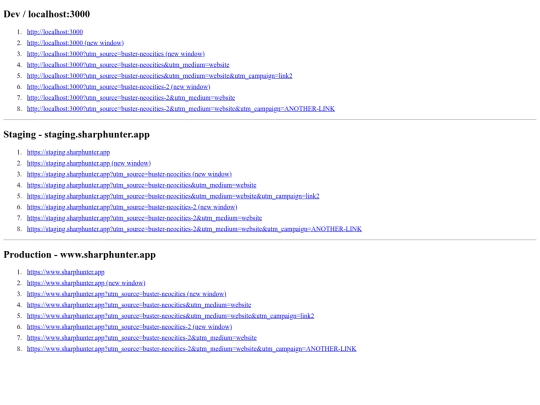The image size is (540, 405).
Task: Open www link ending utm_campaign=link2
Action: [x=170, y=316]
